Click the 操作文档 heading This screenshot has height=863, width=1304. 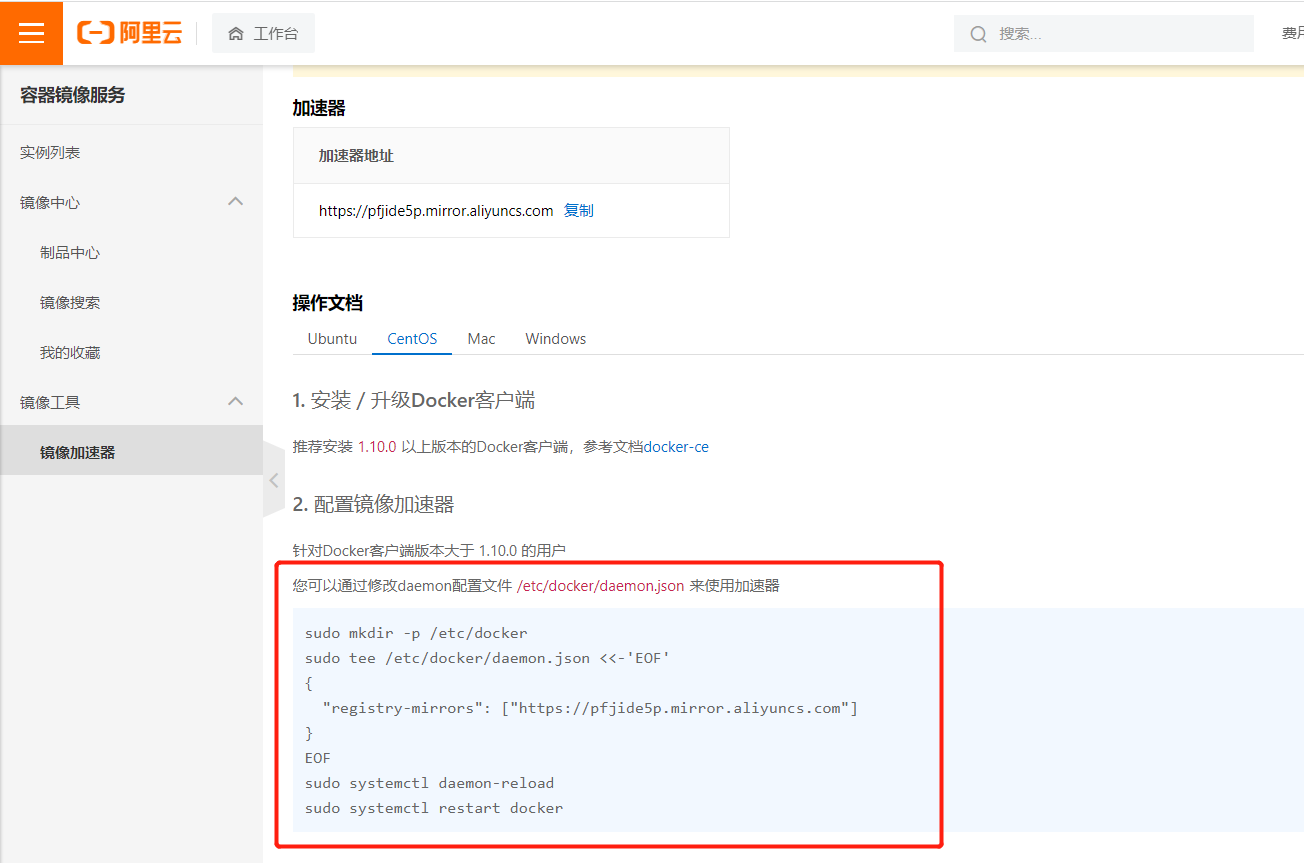click(x=327, y=303)
